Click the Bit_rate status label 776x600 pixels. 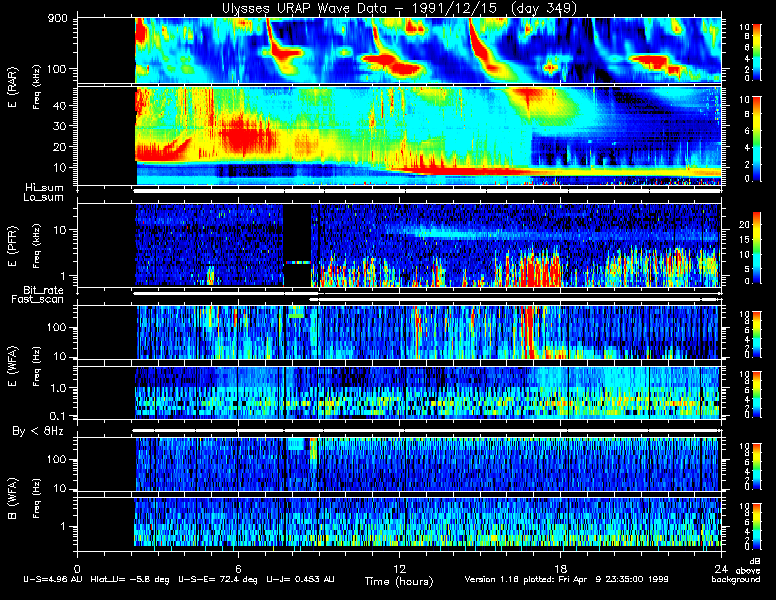[x=44, y=290]
